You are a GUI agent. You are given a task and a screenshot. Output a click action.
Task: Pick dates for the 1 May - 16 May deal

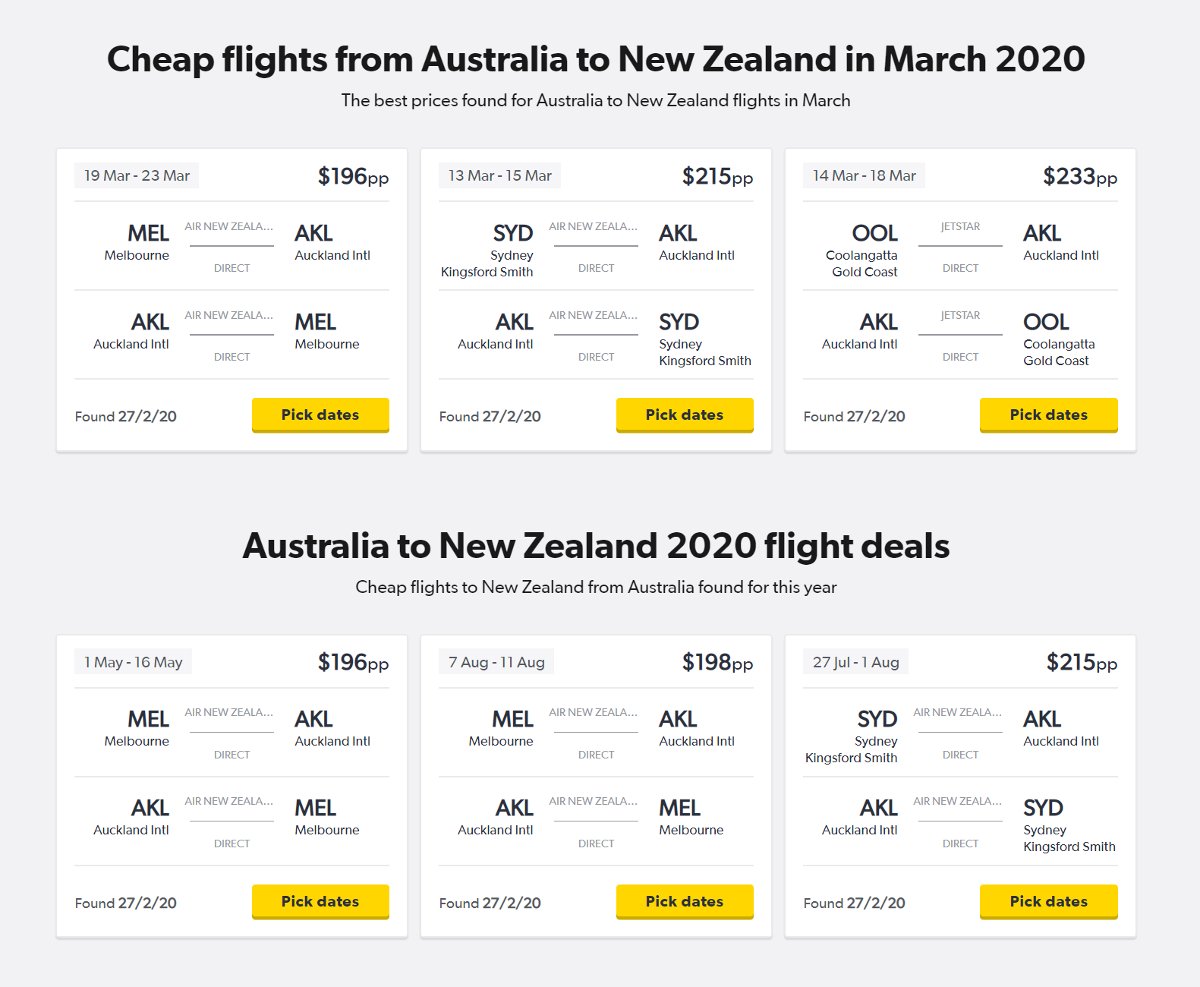pos(320,902)
